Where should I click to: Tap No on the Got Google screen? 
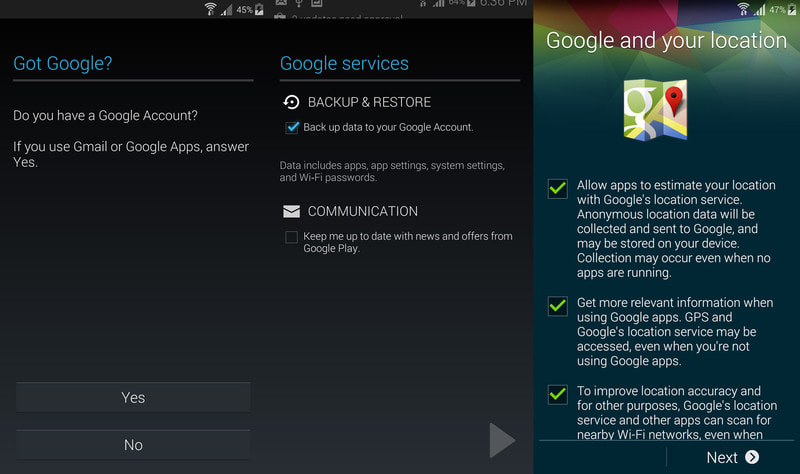tap(133, 445)
